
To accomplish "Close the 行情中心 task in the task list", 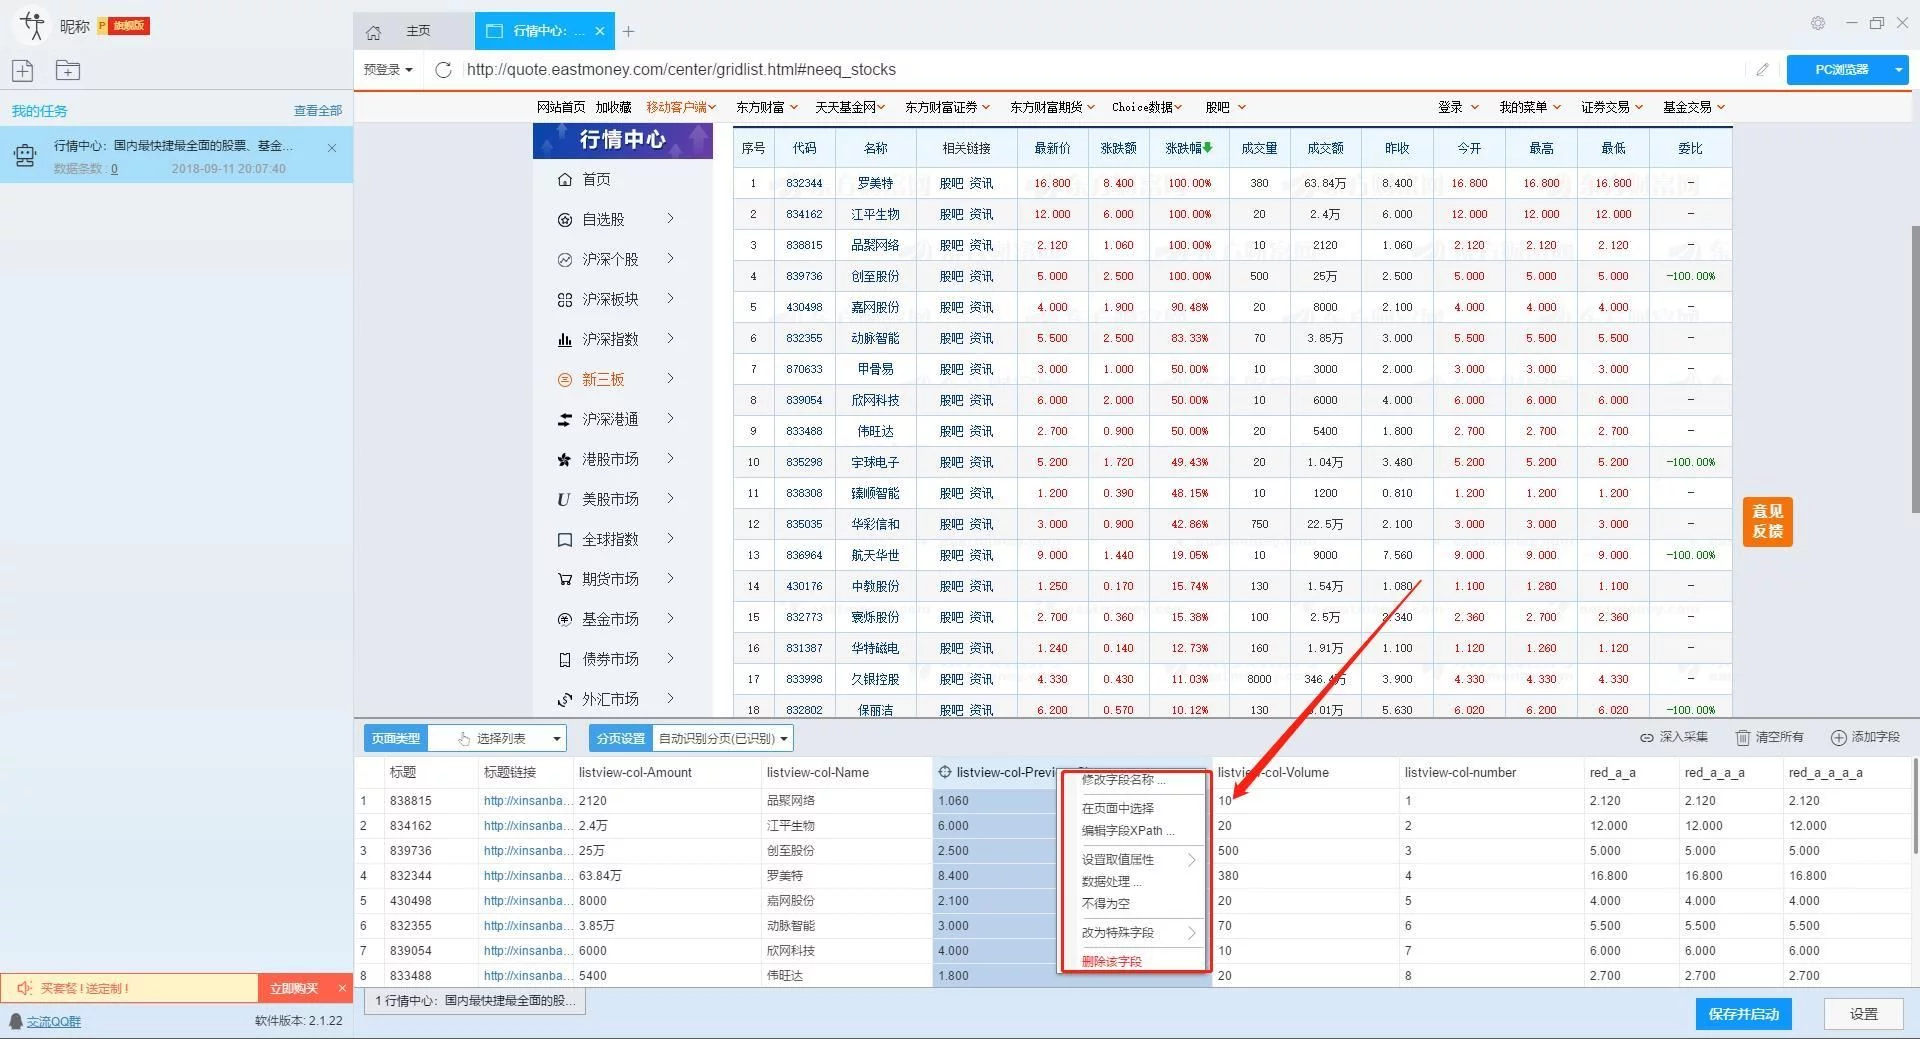I will pyautogui.click(x=332, y=148).
